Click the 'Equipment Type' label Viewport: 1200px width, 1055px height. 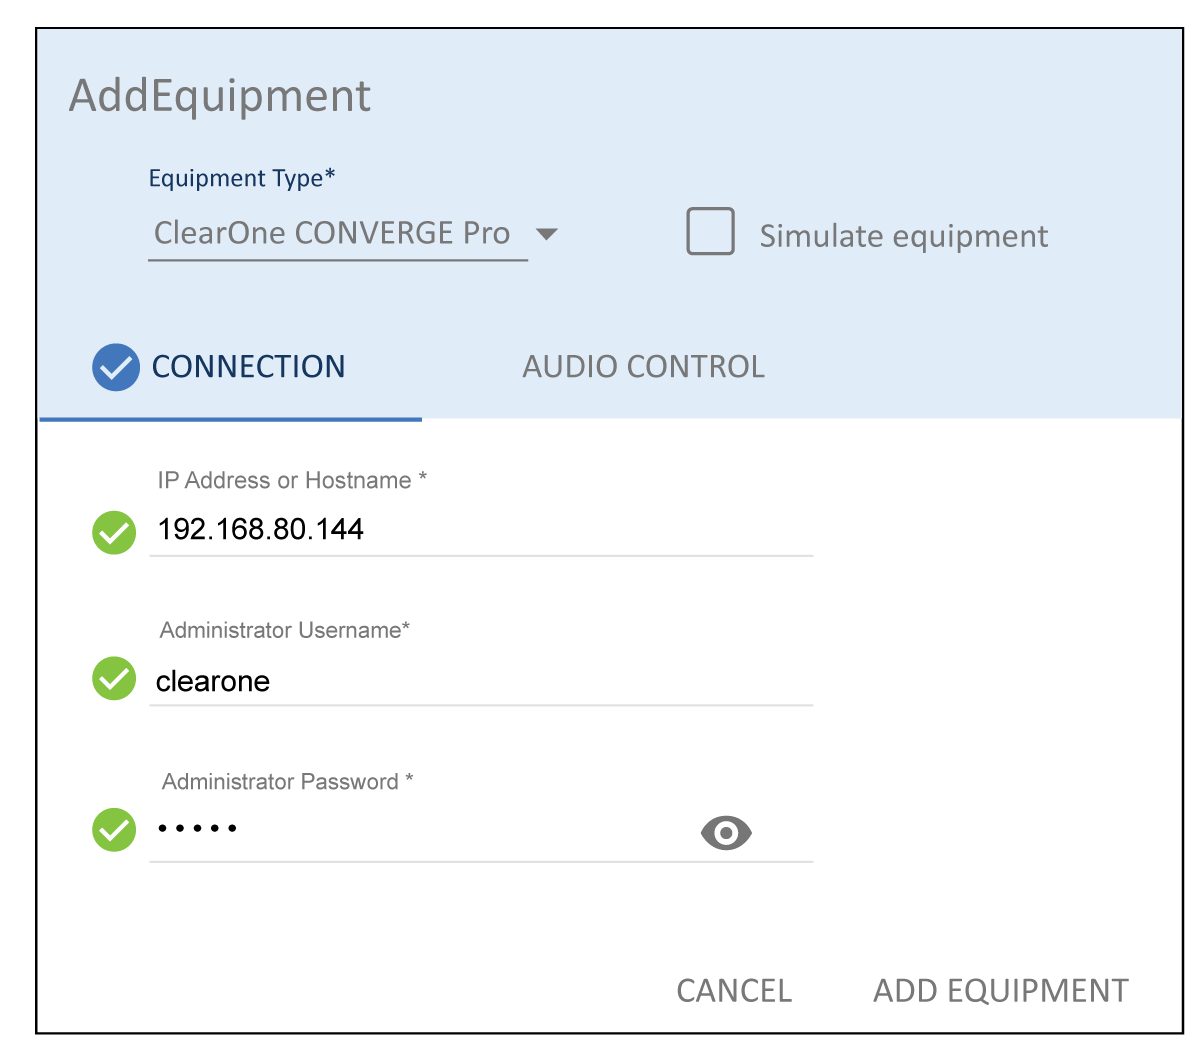pyautogui.click(x=242, y=179)
